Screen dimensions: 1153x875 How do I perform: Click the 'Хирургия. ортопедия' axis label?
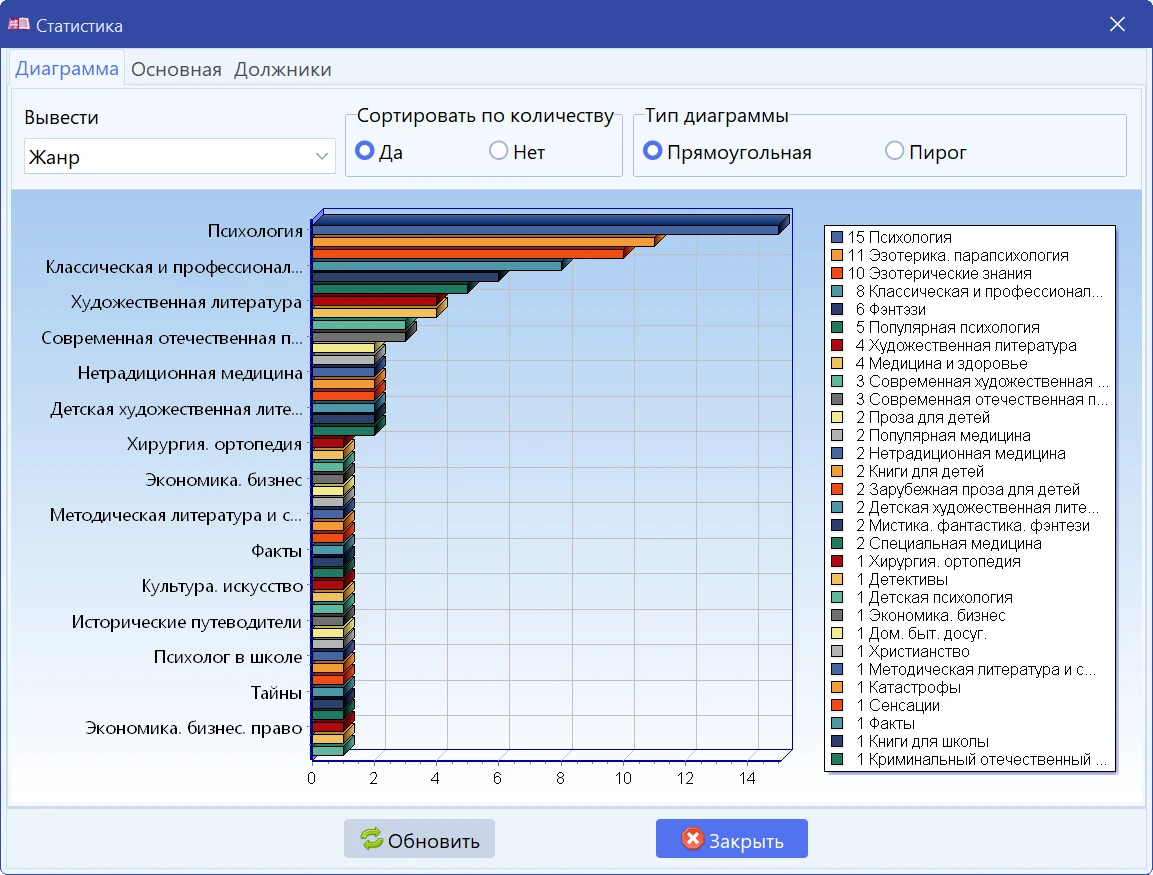pos(214,445)
